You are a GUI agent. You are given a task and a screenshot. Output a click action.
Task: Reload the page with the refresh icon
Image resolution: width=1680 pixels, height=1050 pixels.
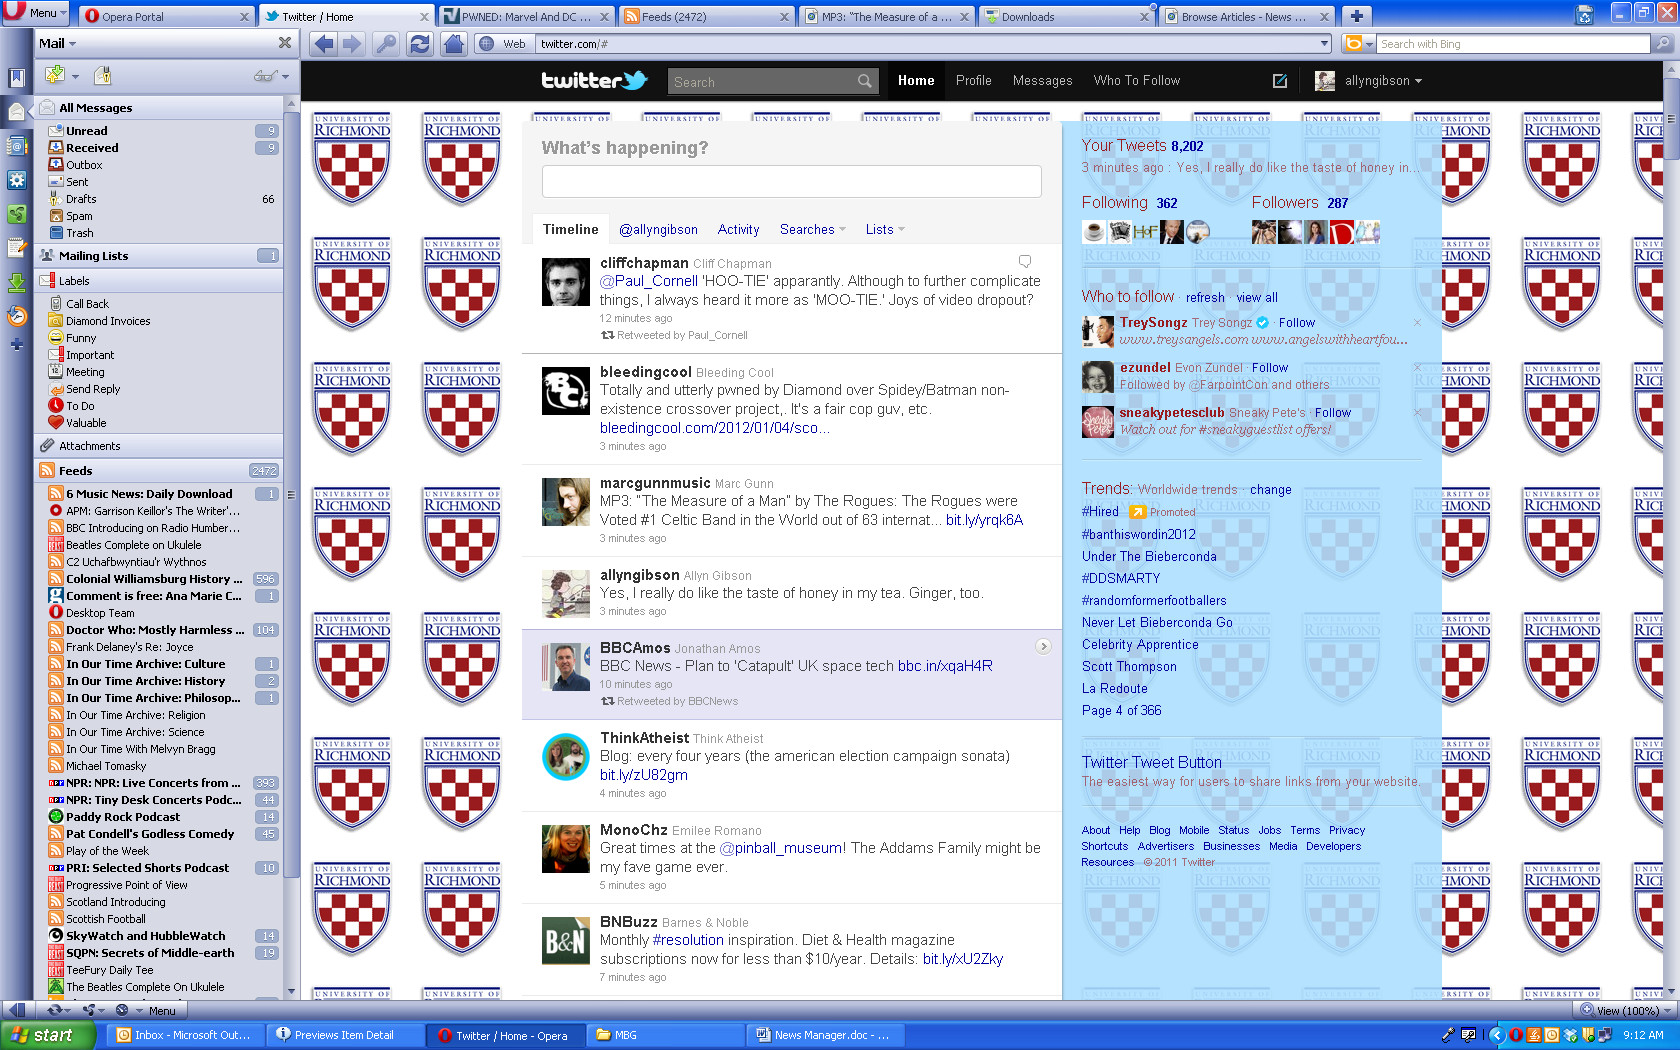tap(419, 44)
